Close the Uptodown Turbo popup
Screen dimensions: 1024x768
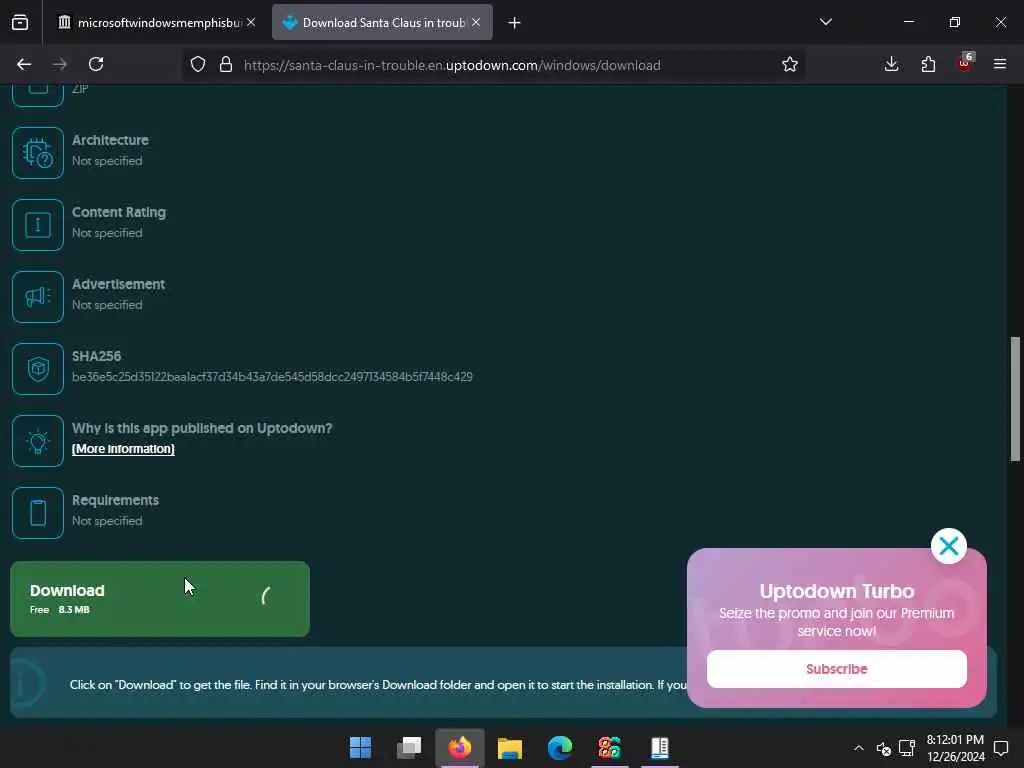coord(949,546)
